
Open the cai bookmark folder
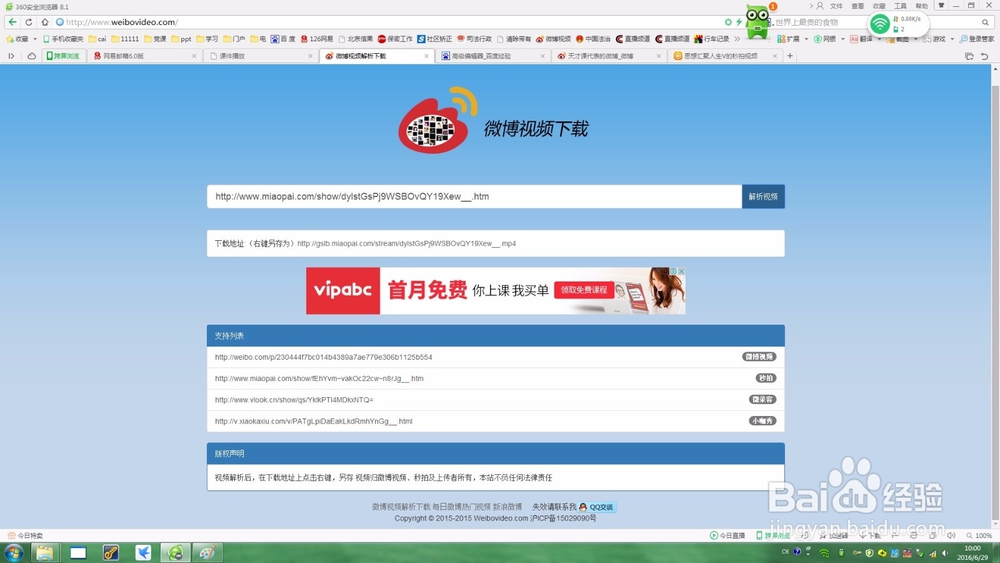(98, 39)
